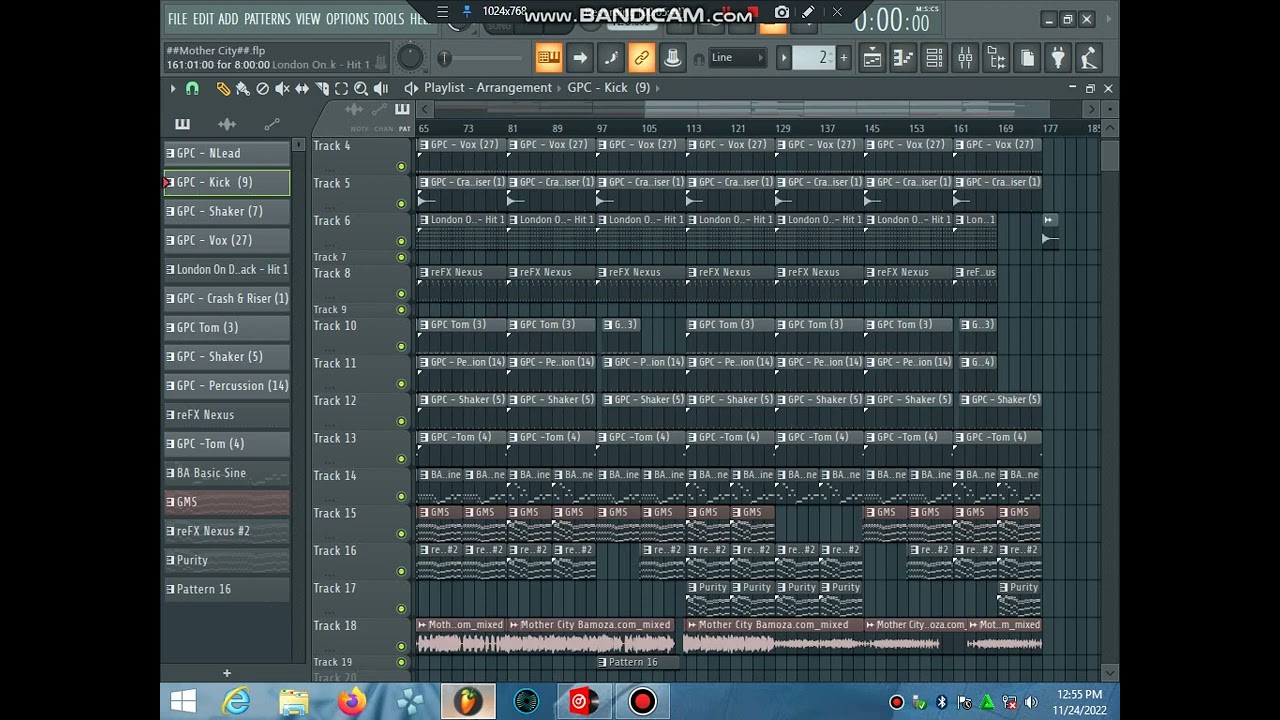Click the pattern number field showing 2
This screenshot has width=1280, height=720.
tap(814, 58)
